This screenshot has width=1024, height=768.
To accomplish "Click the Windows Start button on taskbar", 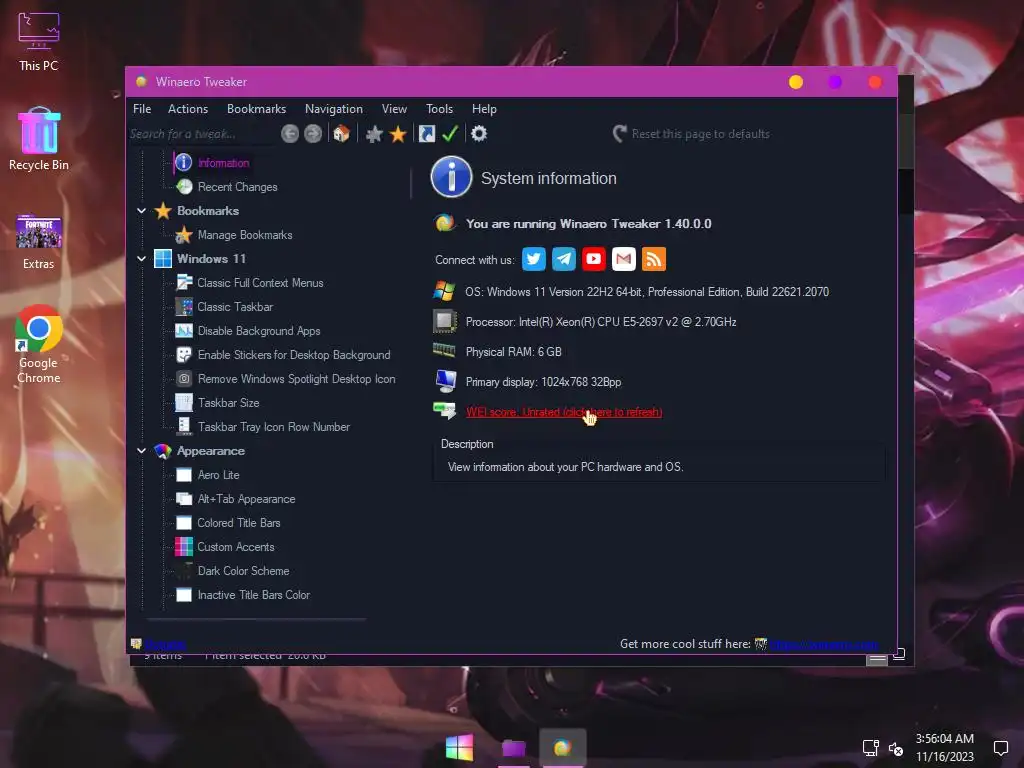I will (459, 747).
